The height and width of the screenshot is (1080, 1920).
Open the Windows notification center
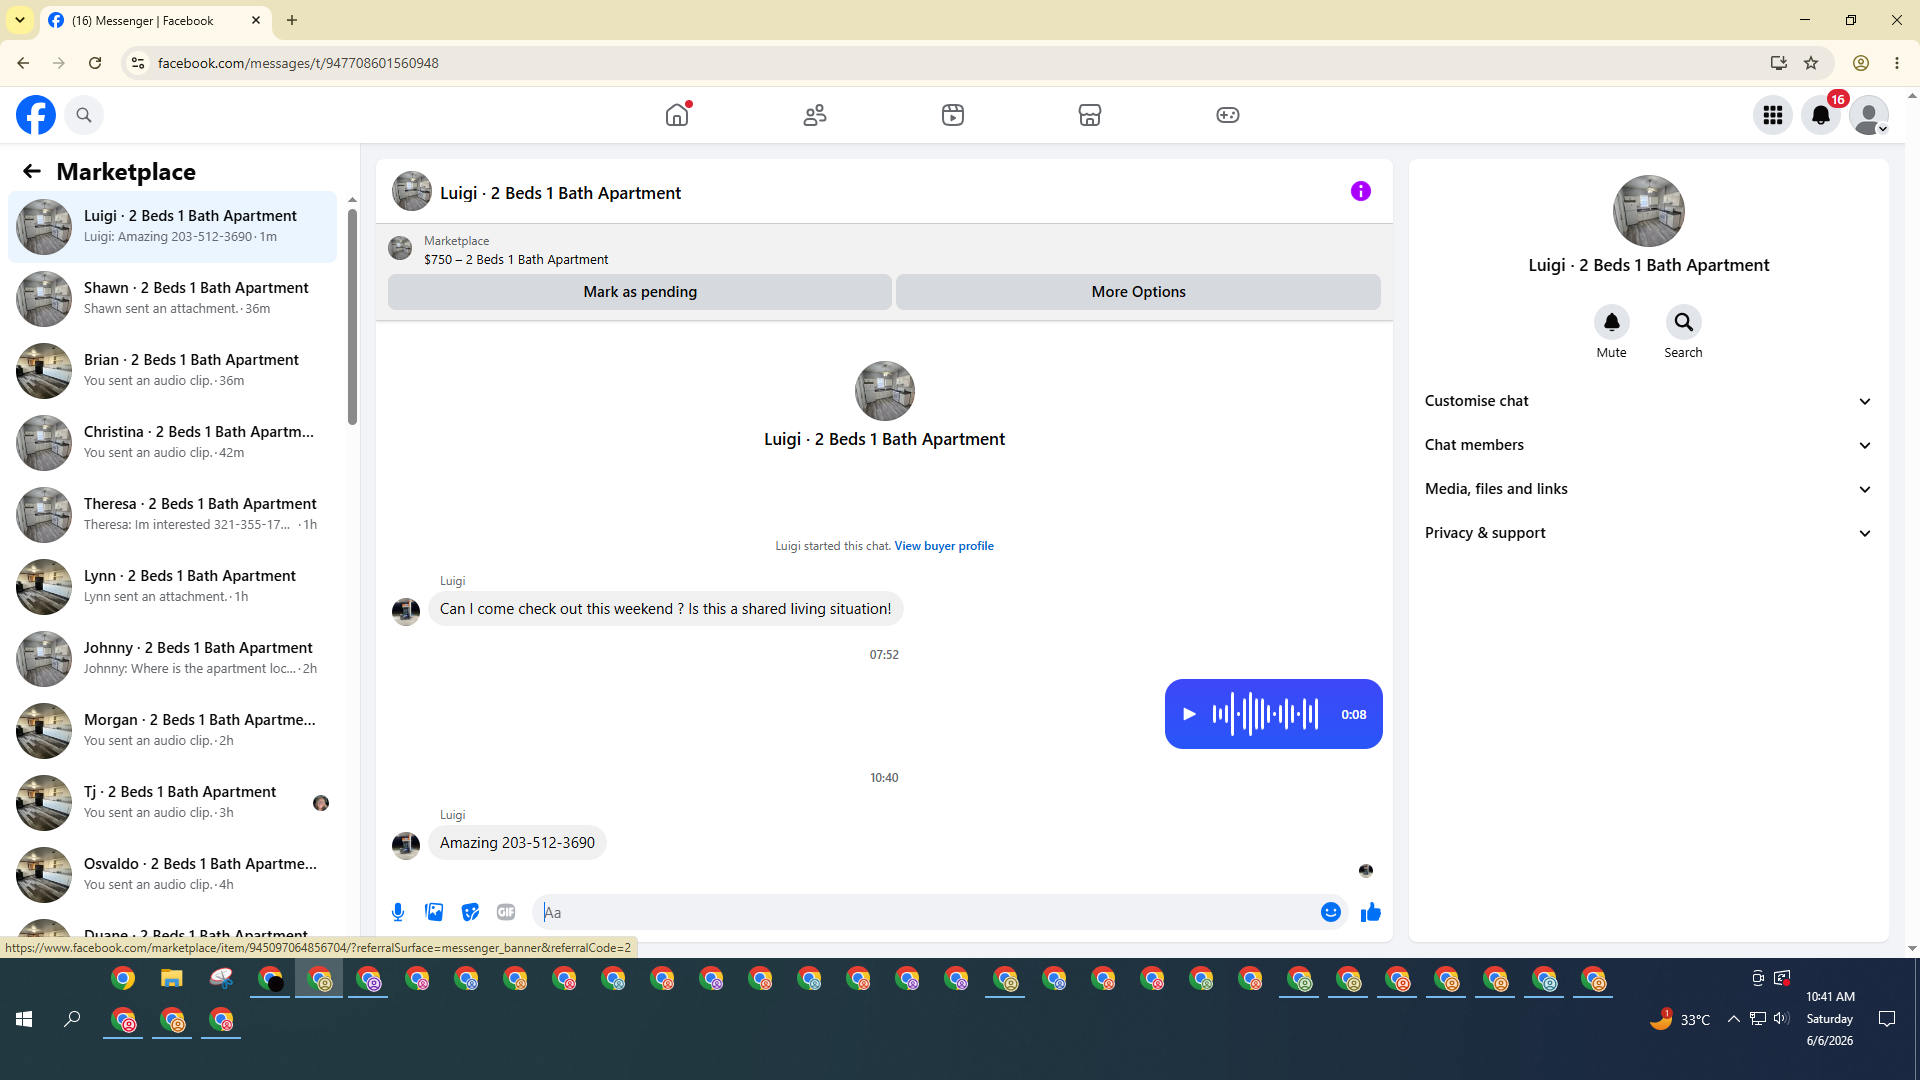[1887, 1019]
